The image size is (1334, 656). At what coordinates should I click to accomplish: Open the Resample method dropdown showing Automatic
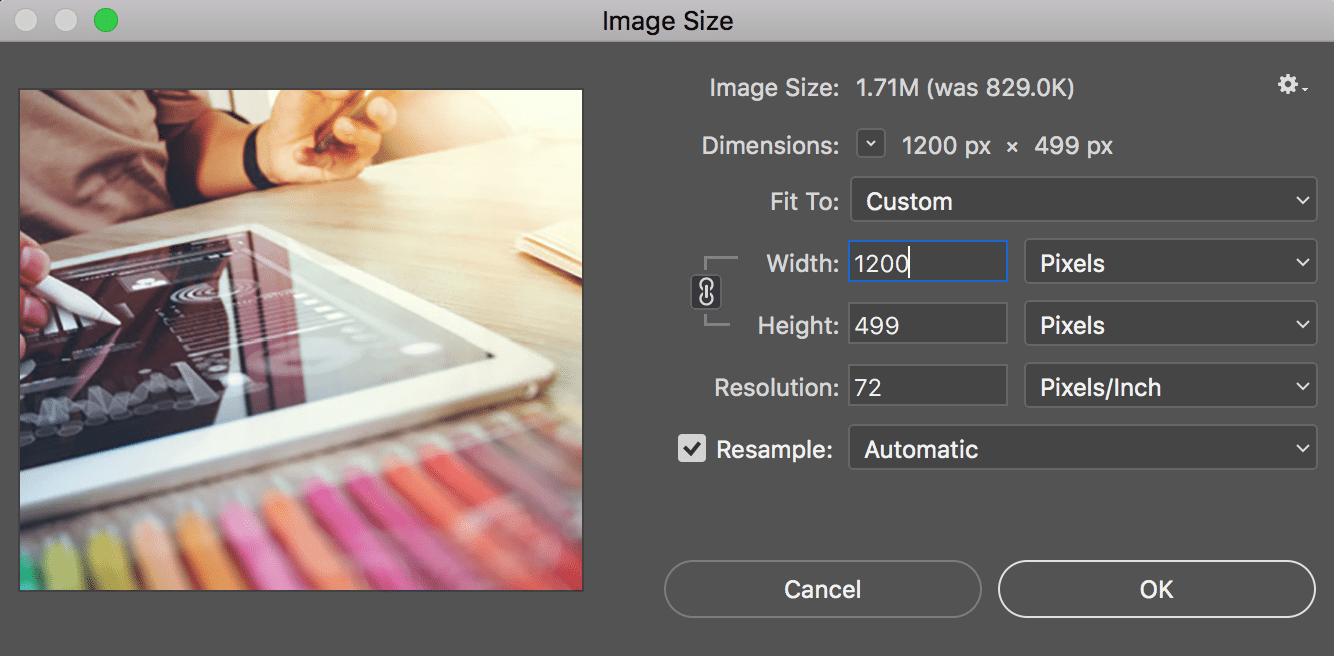[1083, 448]
